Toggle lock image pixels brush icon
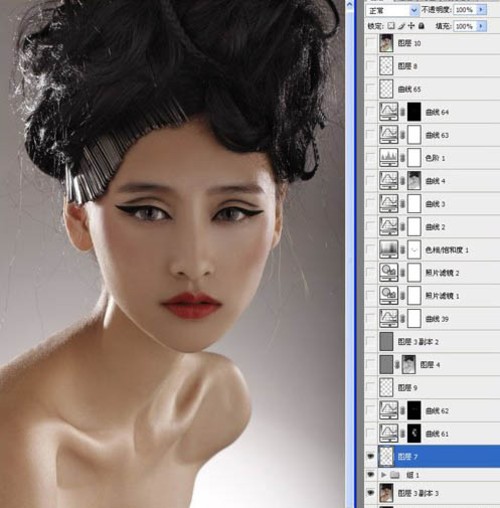 [x=402, y=26]
